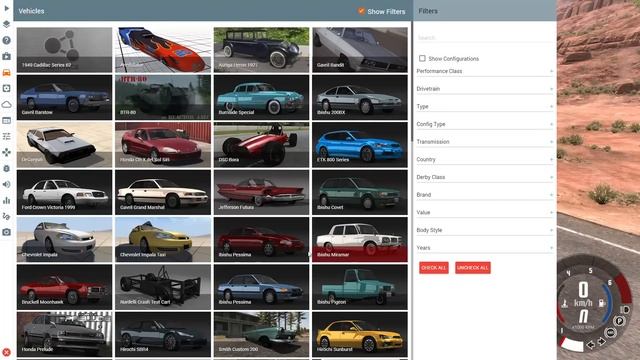Select the blue Ibishu Pessima sedan
The image size is (640, 360).
tap(261, 287)
